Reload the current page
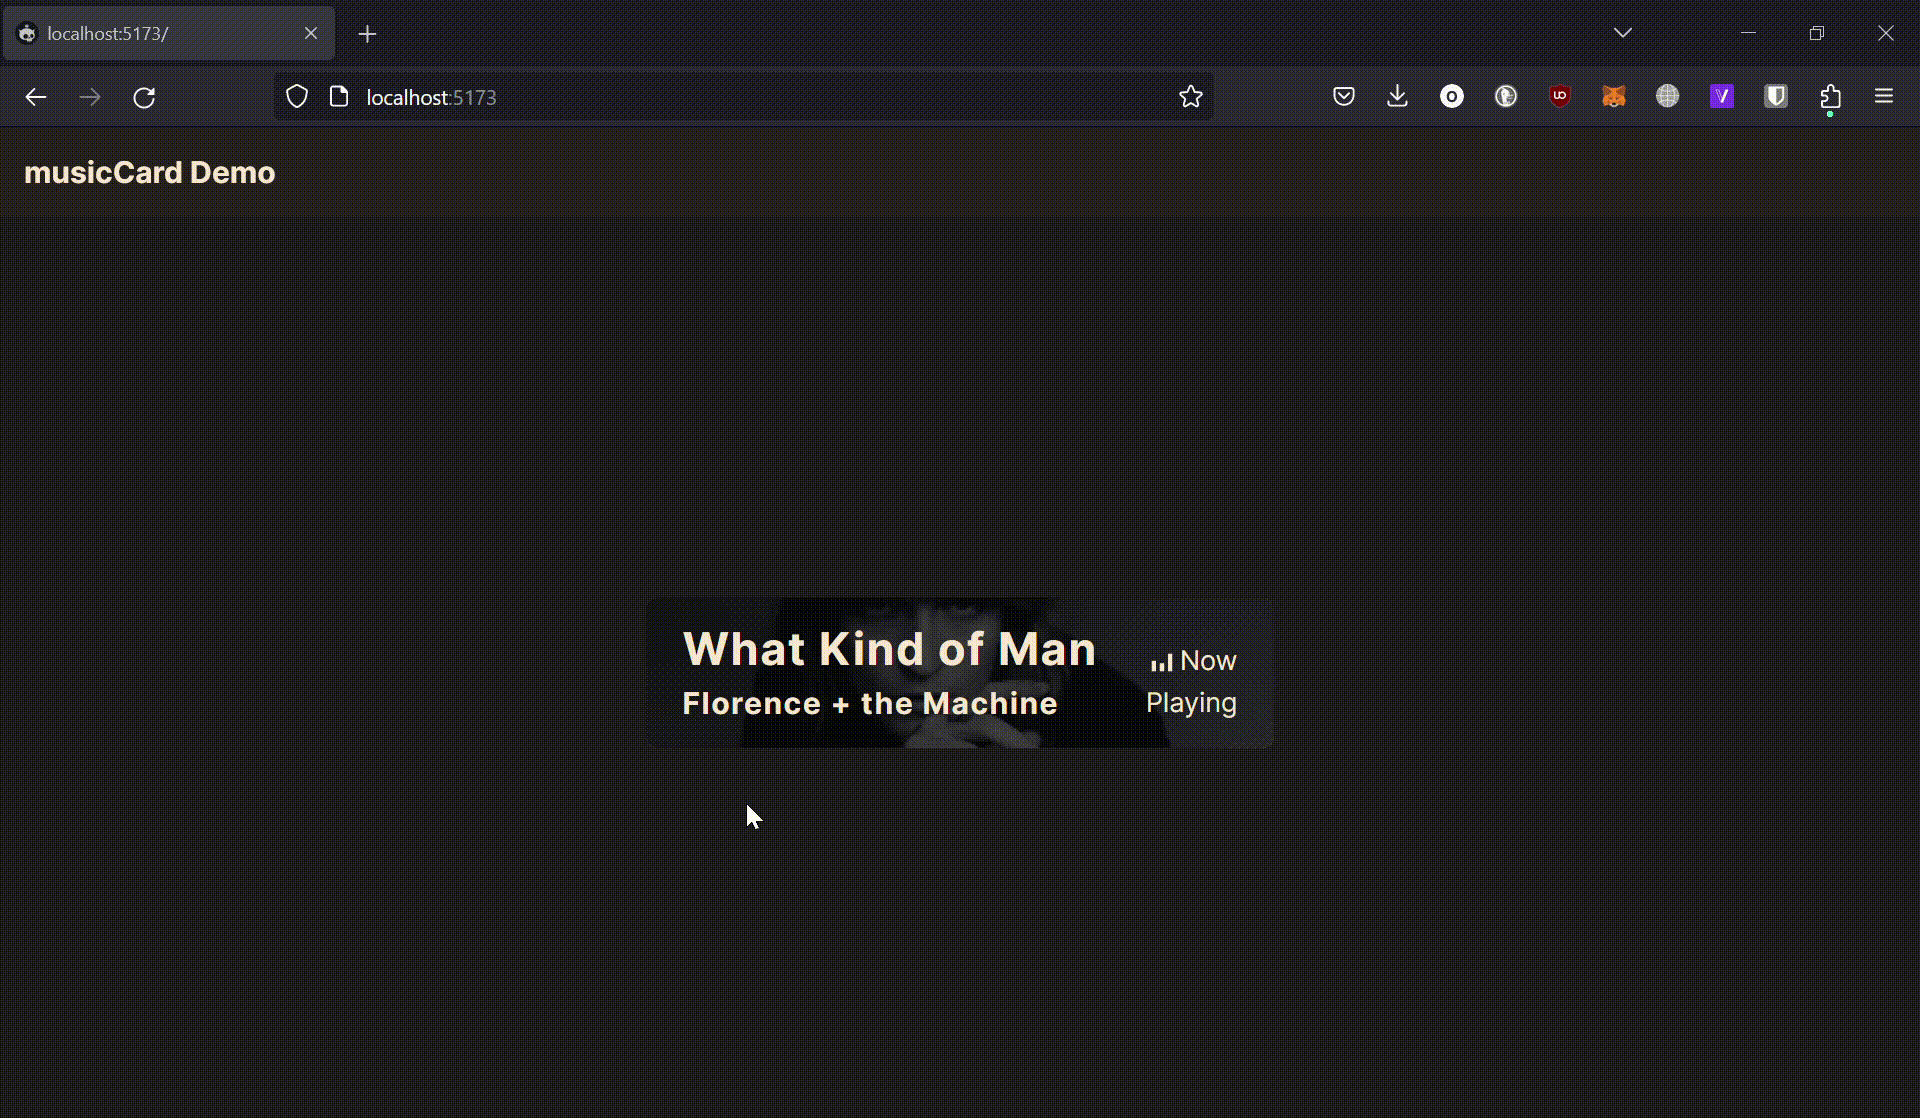The image size is (1920, 1118). pos(144,97)
